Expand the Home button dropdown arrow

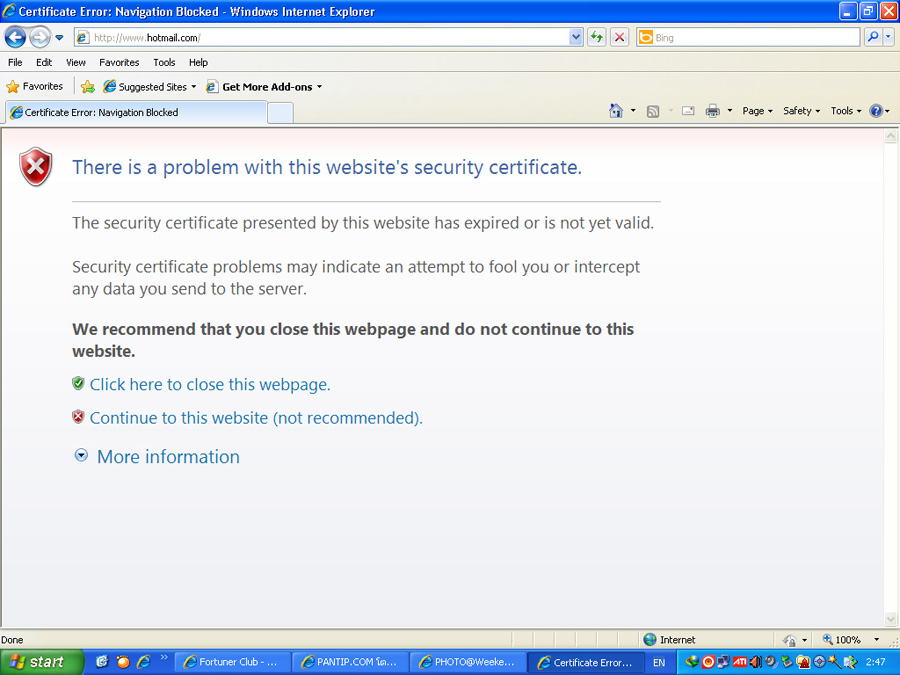click(633, 111)
